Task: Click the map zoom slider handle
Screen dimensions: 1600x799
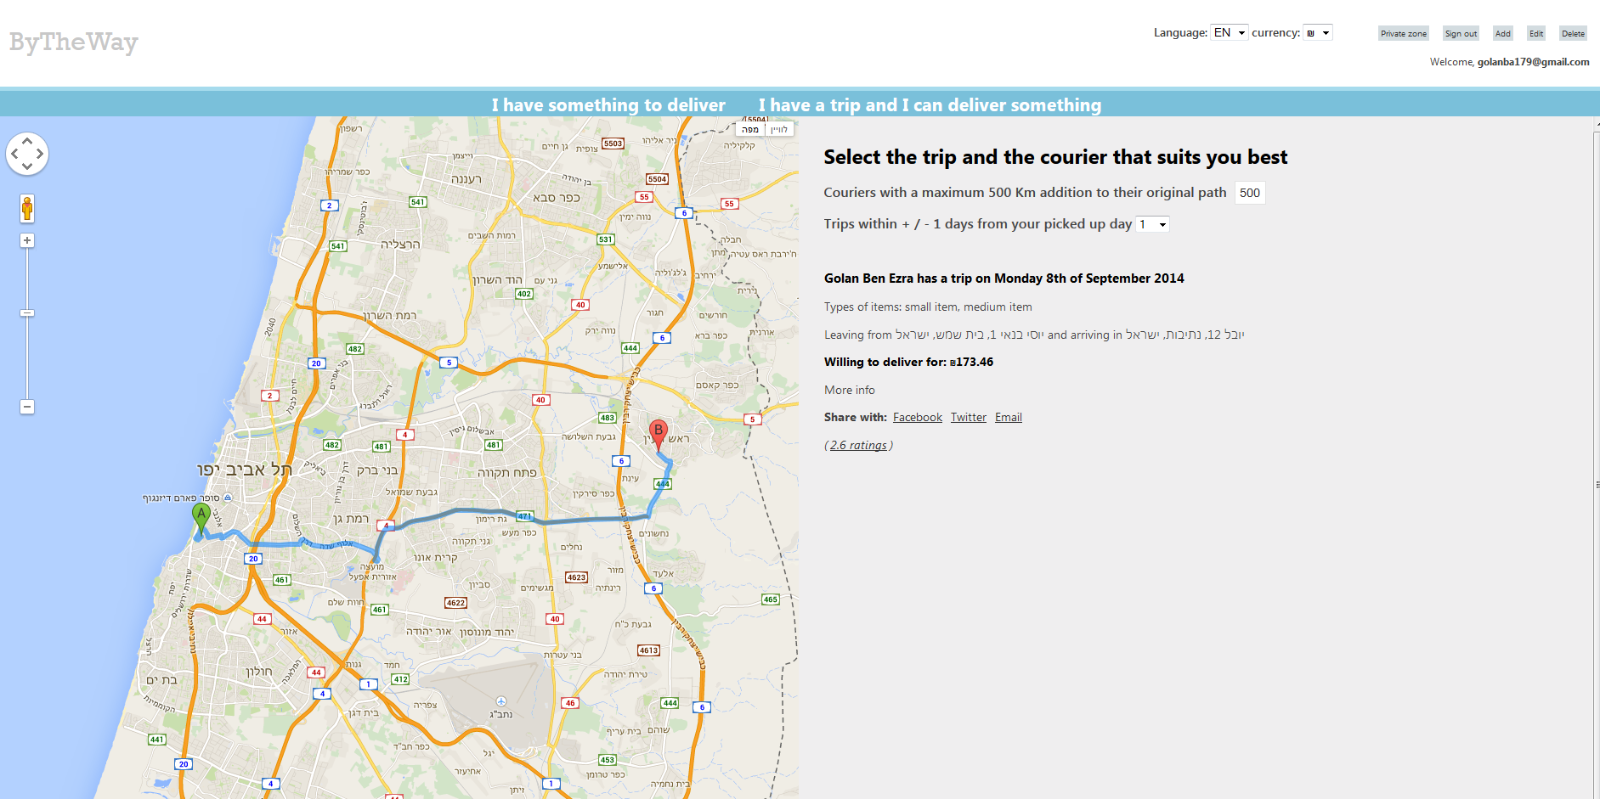Action: tap(27, 313)
